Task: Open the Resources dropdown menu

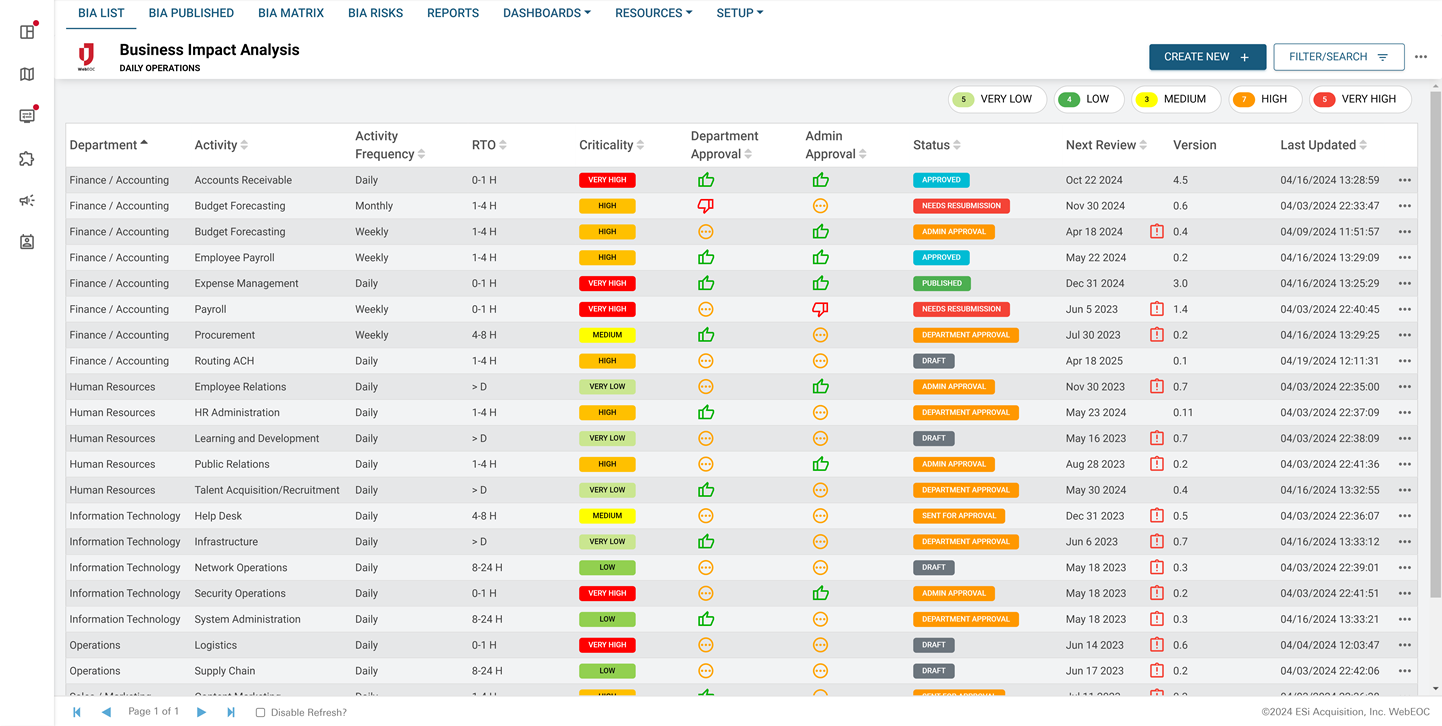Action: (x=653, y=13)
